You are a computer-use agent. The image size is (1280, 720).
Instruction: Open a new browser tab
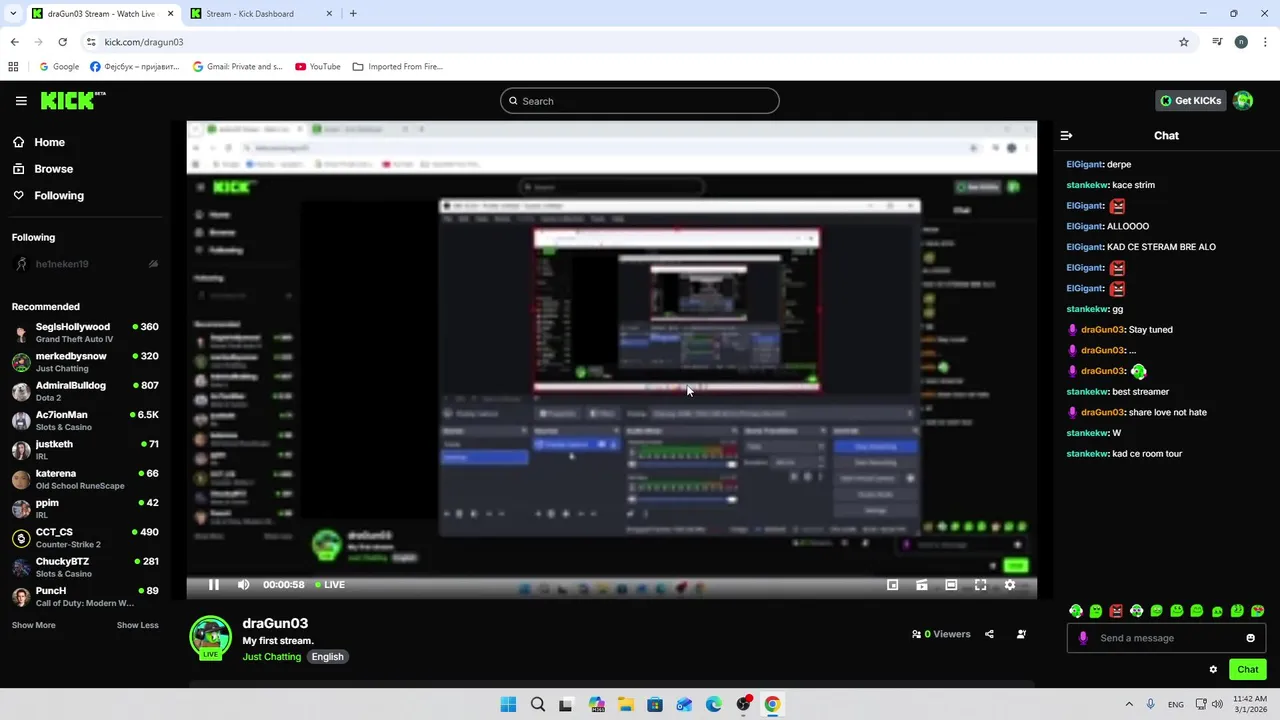(353, 14)
